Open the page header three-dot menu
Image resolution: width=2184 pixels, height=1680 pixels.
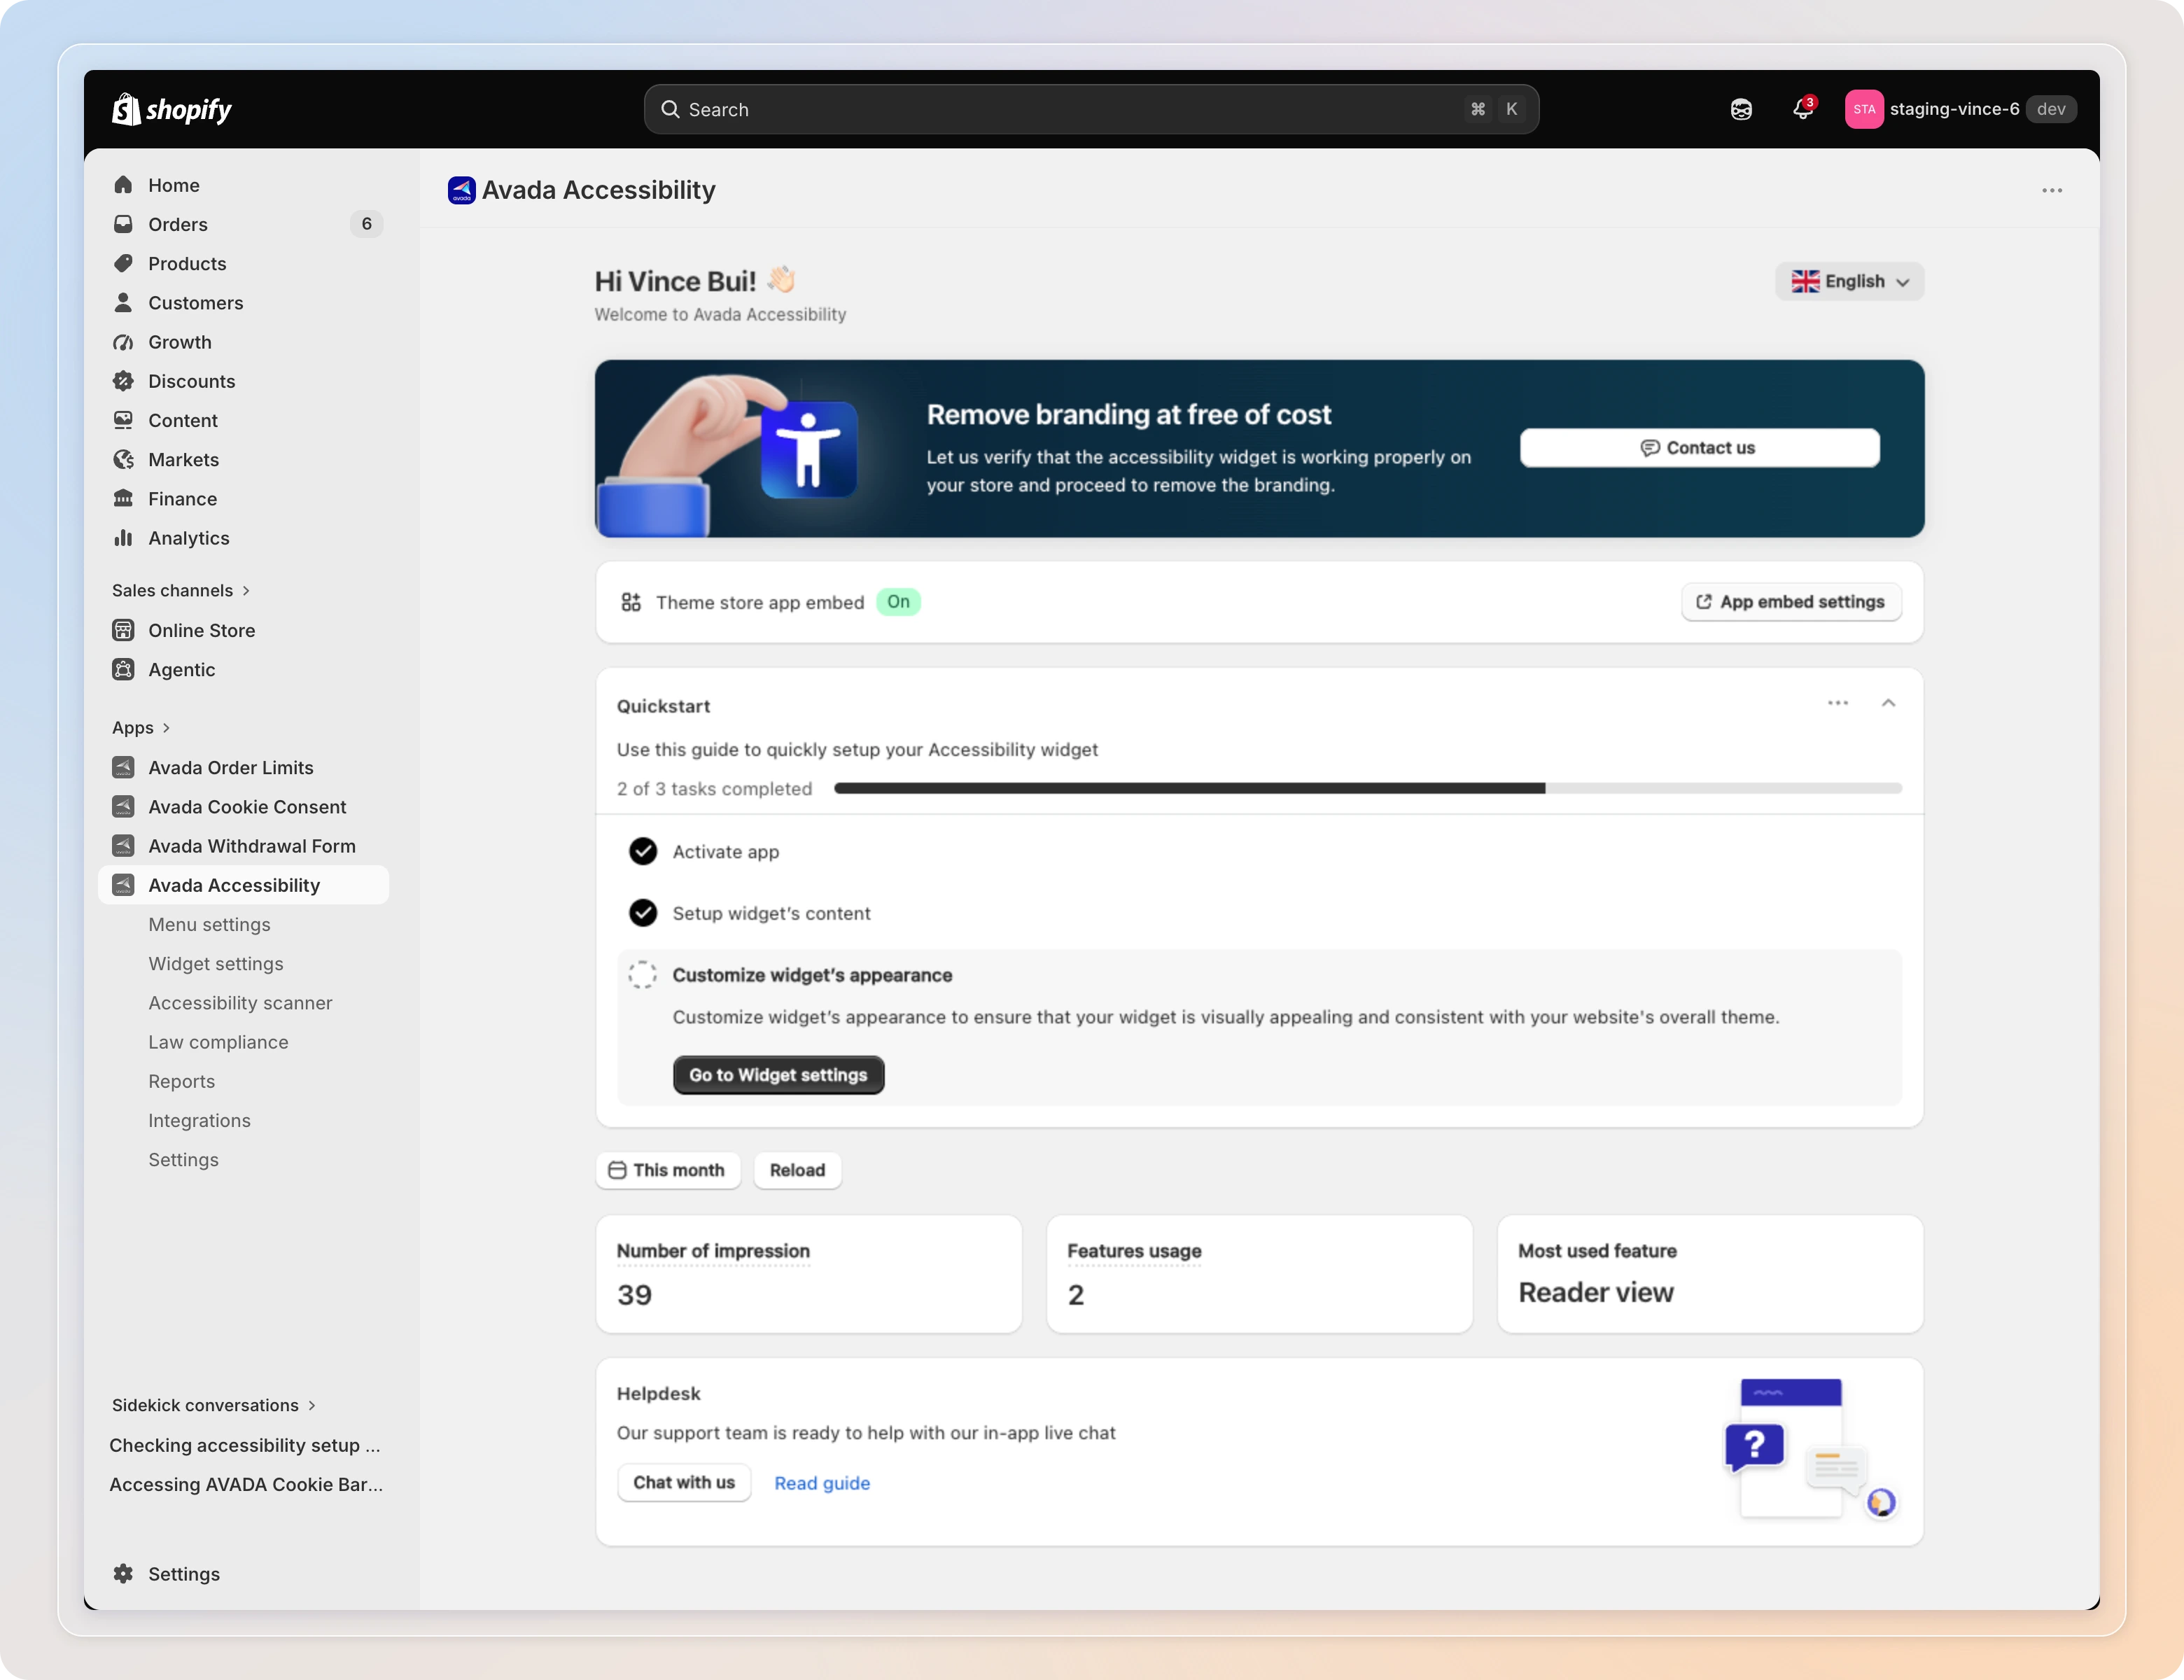pos(2051,190)
